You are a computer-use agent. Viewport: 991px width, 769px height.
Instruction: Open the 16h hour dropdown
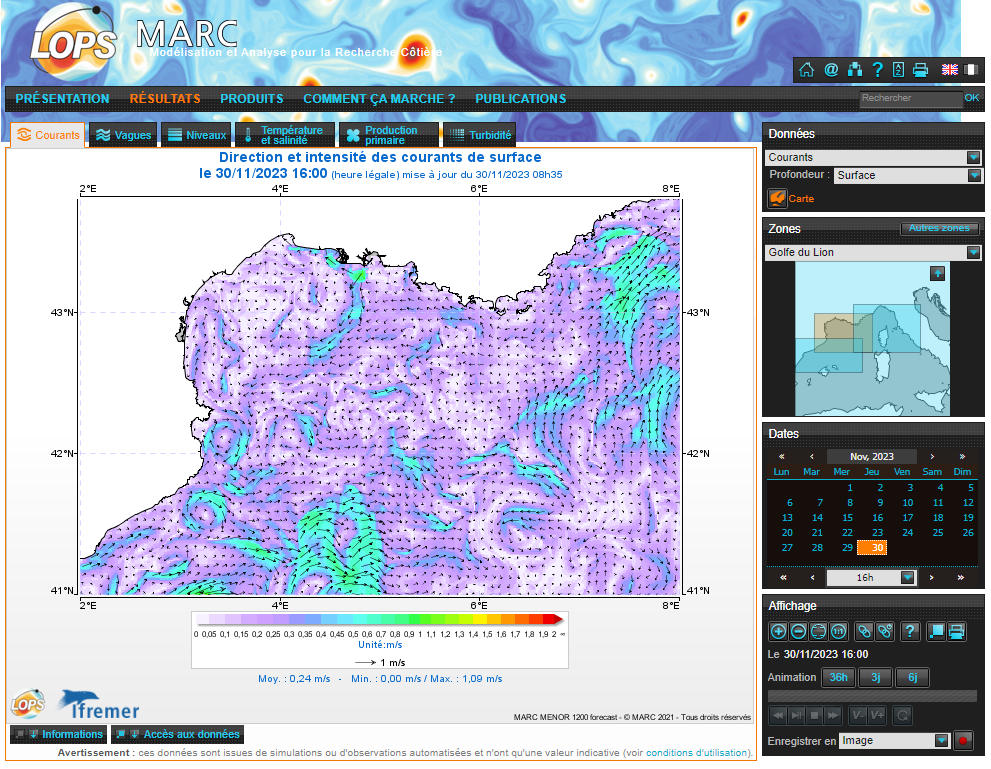907,577
